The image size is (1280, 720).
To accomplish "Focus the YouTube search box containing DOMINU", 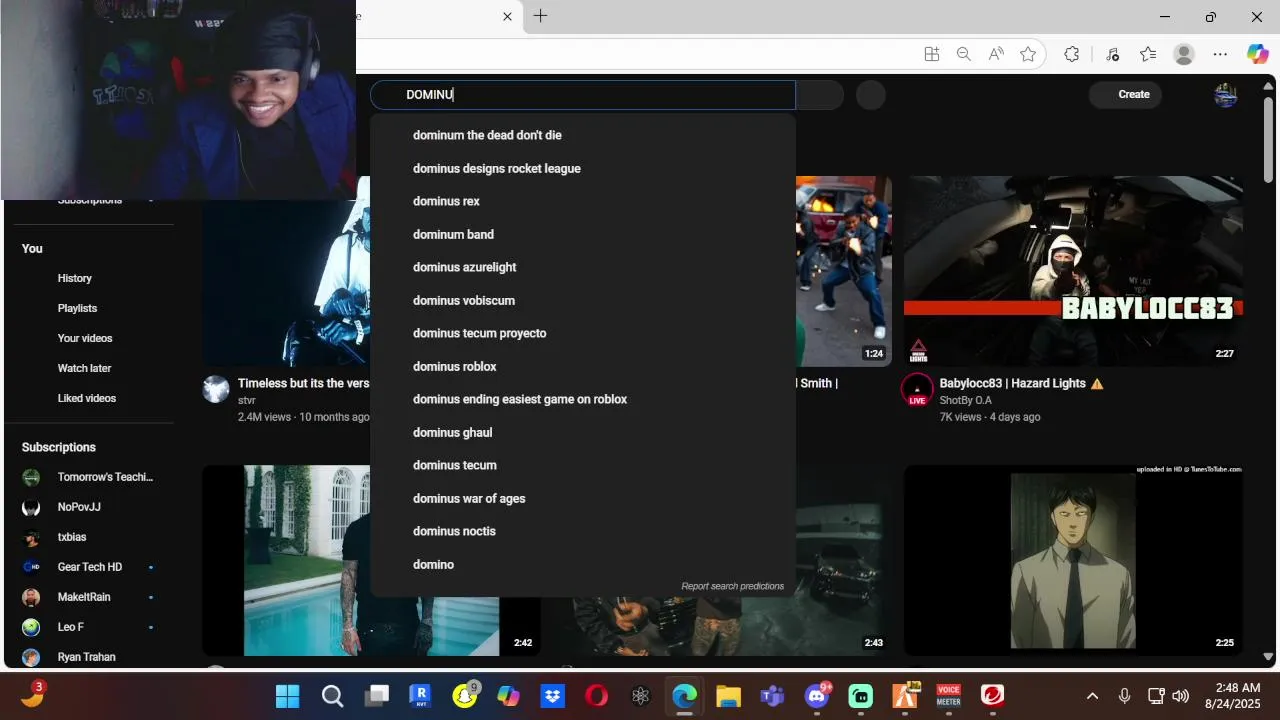I will click(x=583, y=95).
